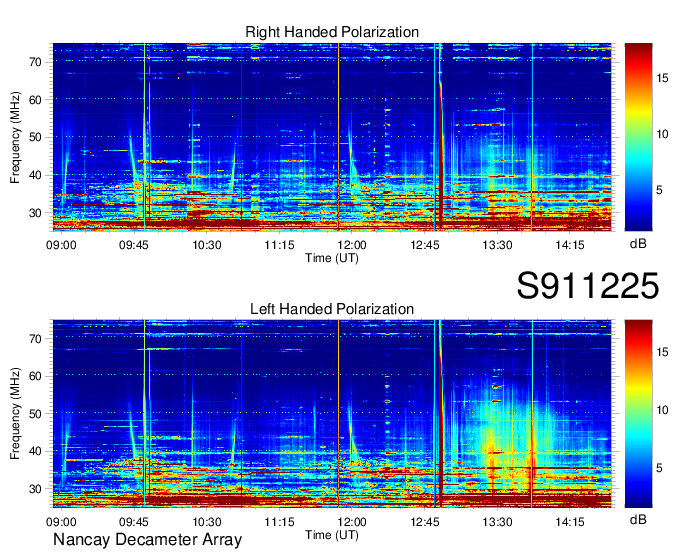Click the 30 MHz tick of Left Handed plot
Viewport: 680px width, 552px height.
36,490
